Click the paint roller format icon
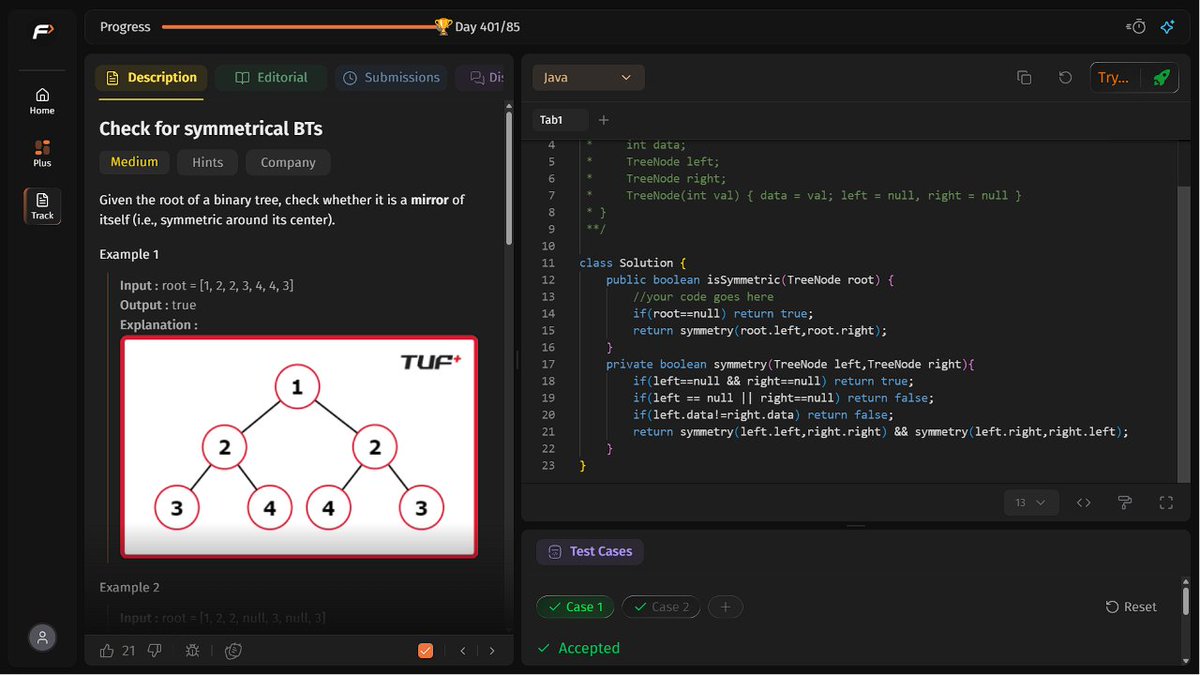The height and width of the screenshot is (675, 1200). 1124,502
